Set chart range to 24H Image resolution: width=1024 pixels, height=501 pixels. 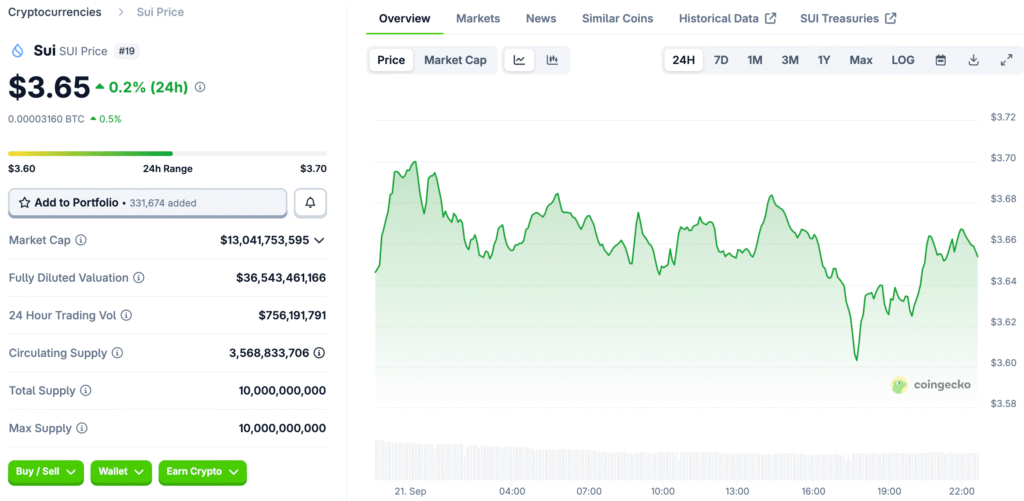click(x=684, y=60)
